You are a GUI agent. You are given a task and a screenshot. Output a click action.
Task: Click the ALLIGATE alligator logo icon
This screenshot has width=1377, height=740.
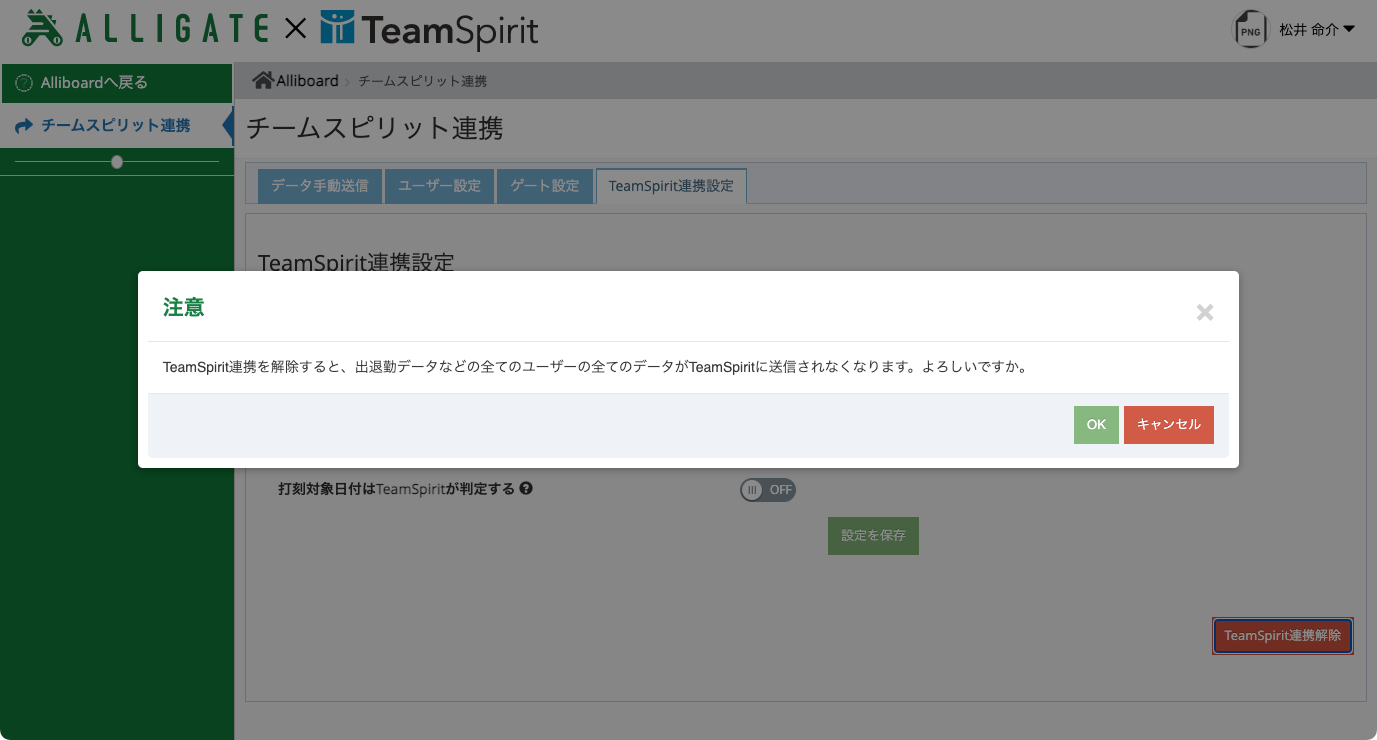click(x=42, y=28)
